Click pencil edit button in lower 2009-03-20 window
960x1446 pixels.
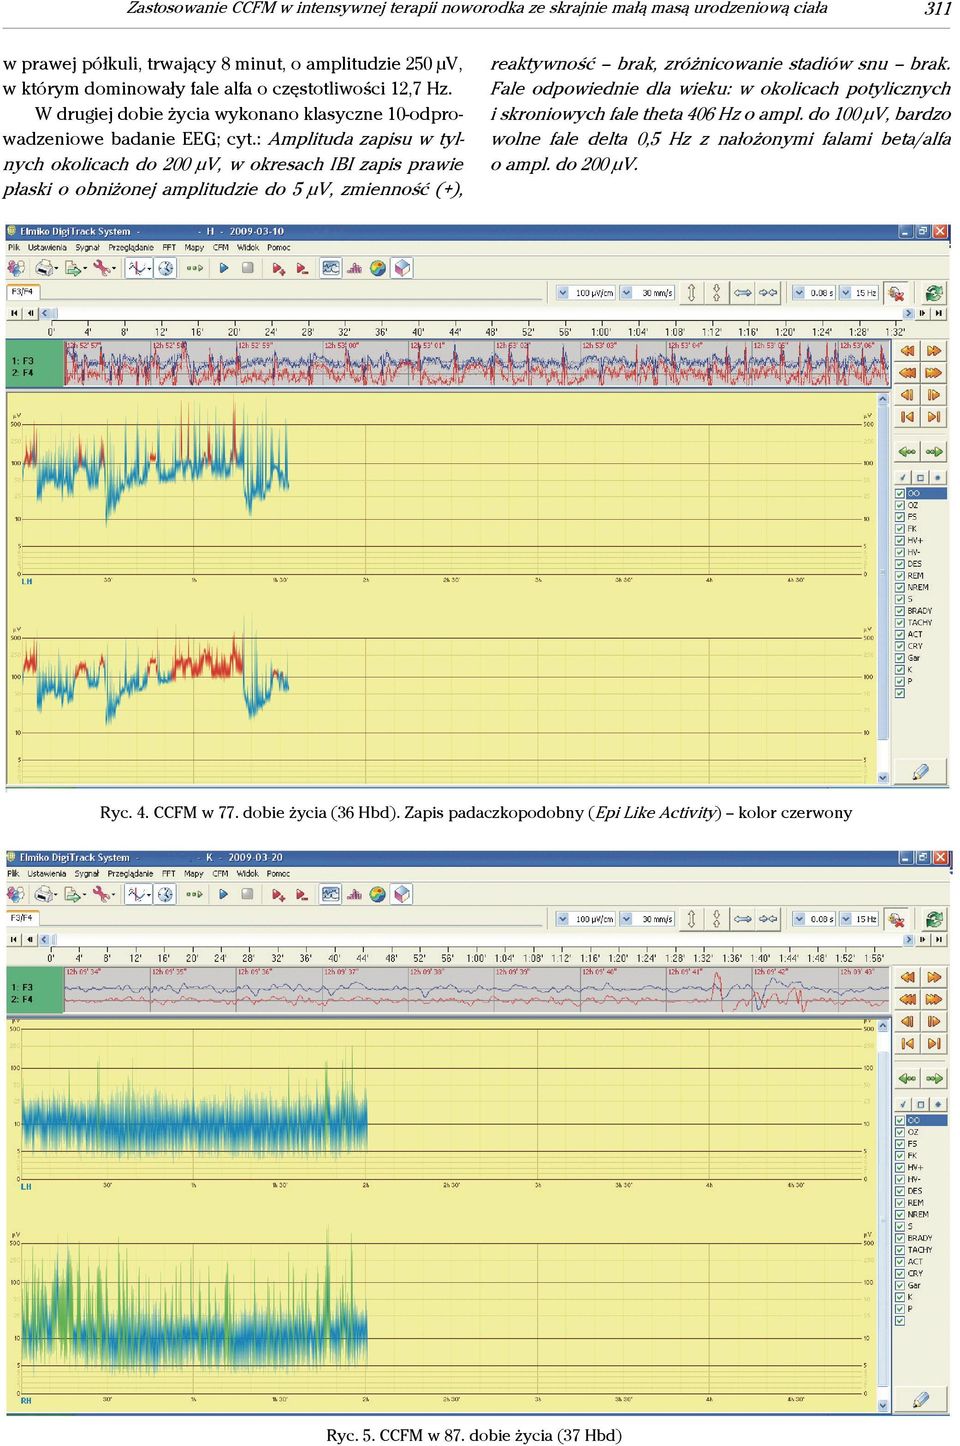coord(921,1399)
